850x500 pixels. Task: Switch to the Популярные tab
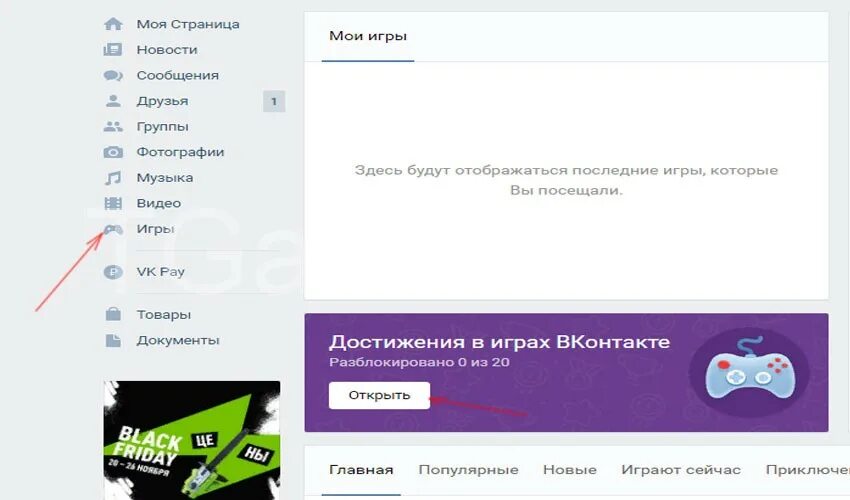[468, 470]
